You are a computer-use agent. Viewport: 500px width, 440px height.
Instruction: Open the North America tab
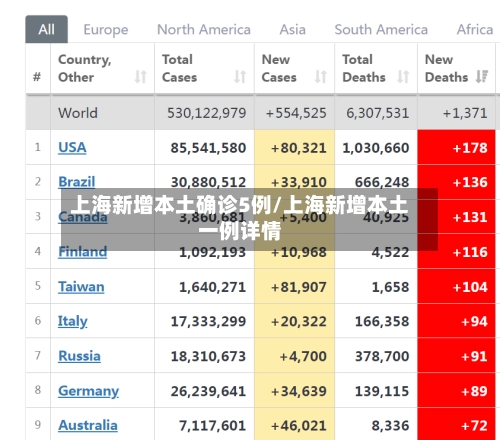click(x=204, y=30)
